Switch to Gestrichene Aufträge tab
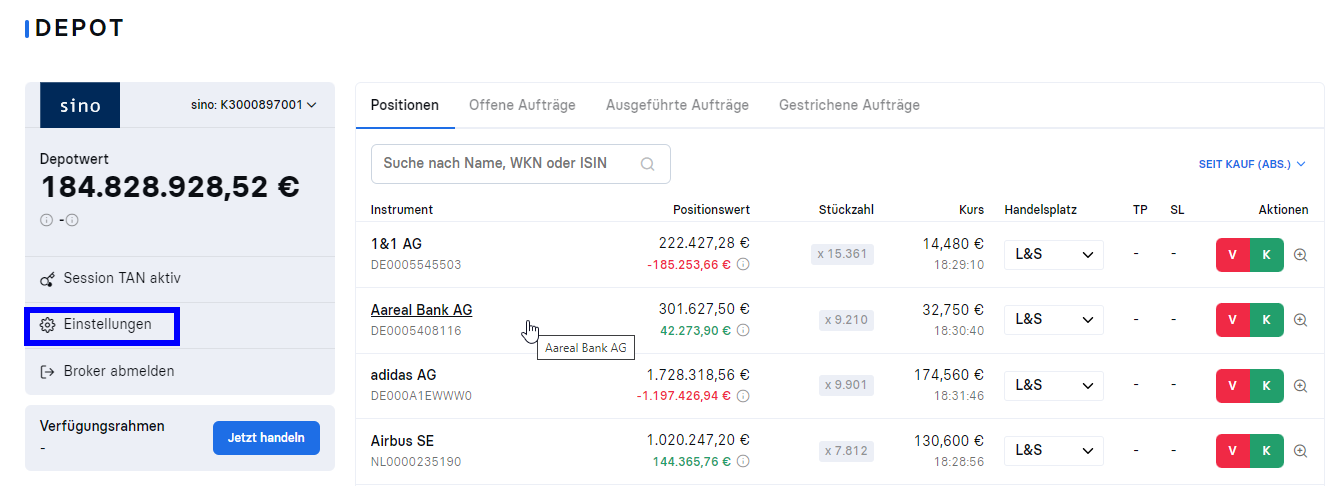The image size is (1327, 486). click(849, 105)
